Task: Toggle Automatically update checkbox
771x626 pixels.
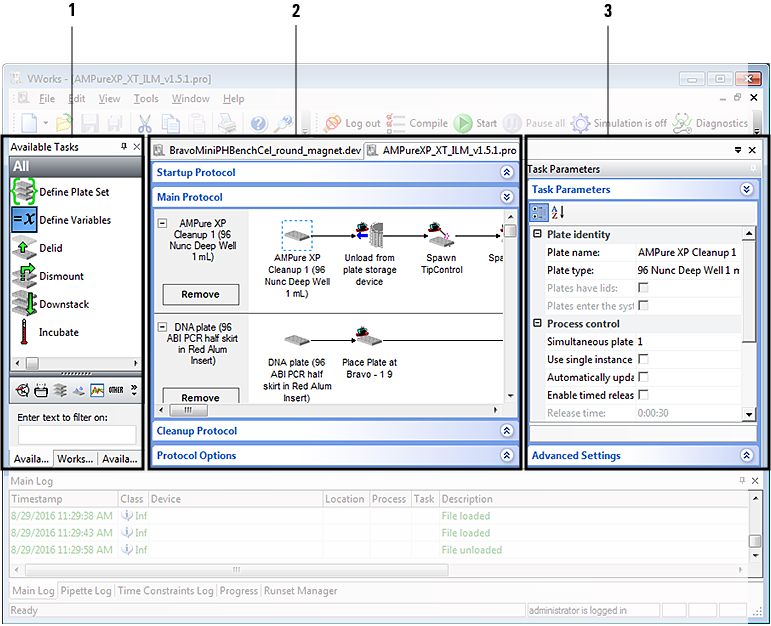Action: (x=643, y=377)
